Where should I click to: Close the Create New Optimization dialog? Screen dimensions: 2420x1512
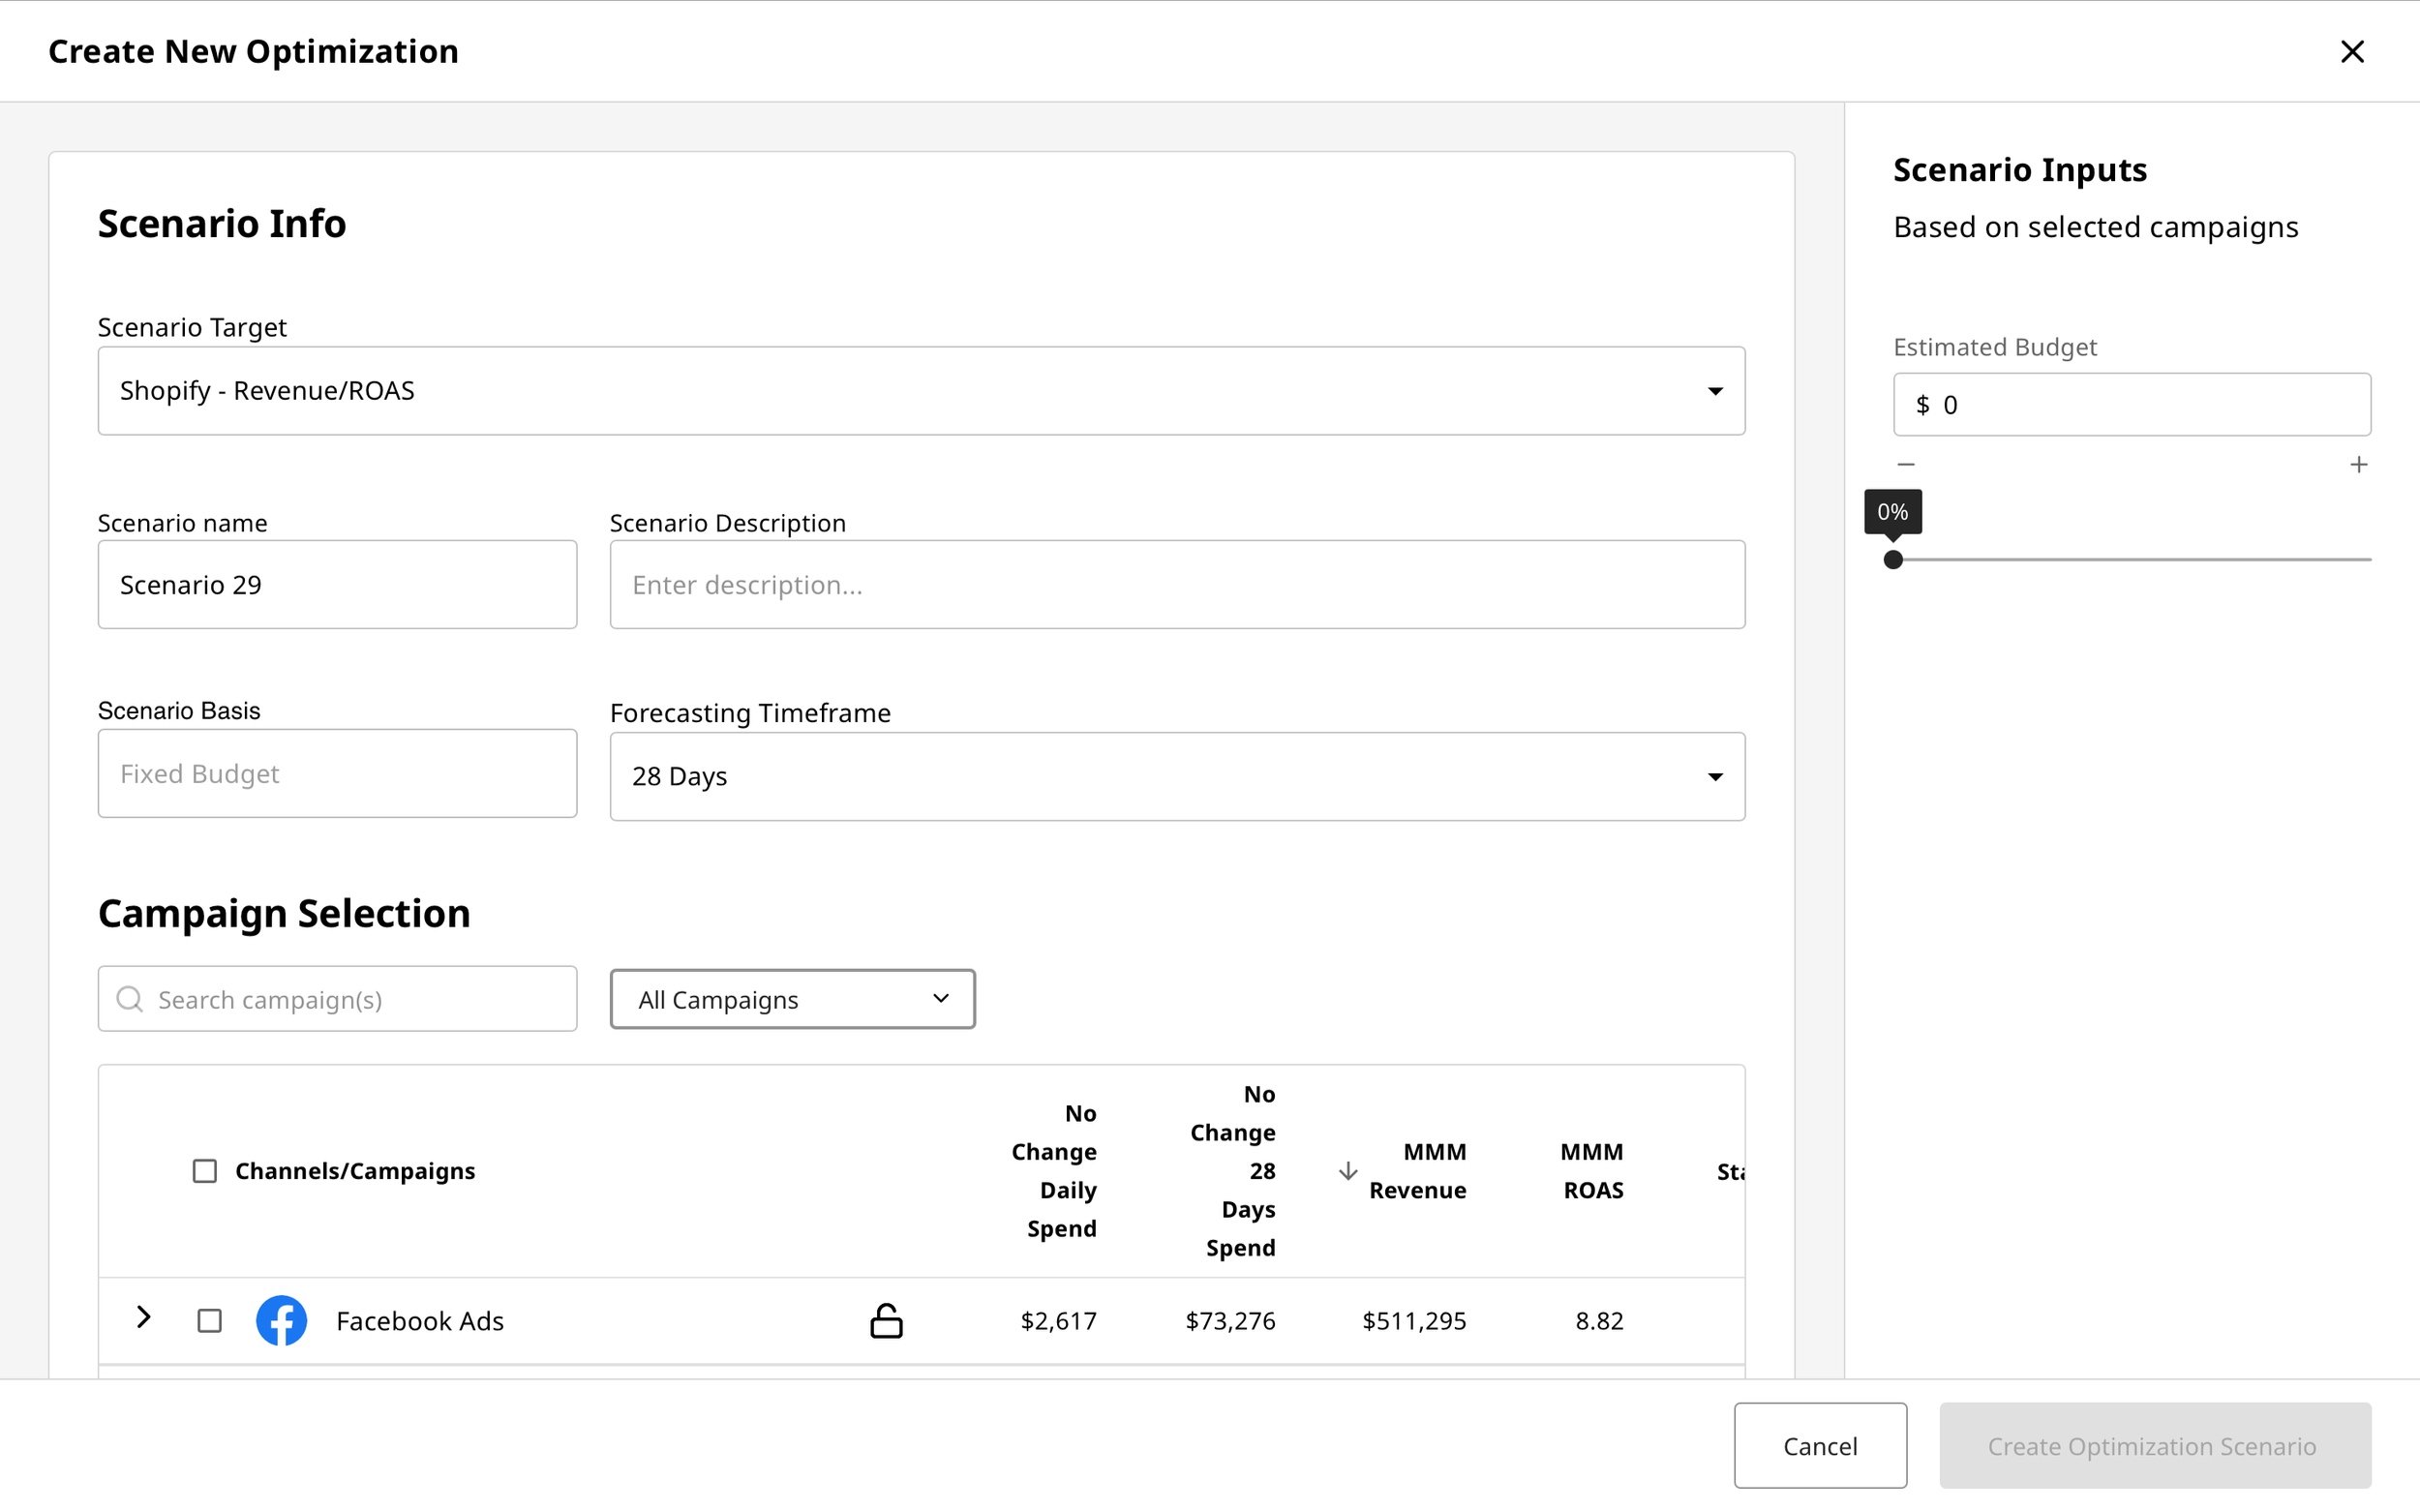(x=2352, y=51)
